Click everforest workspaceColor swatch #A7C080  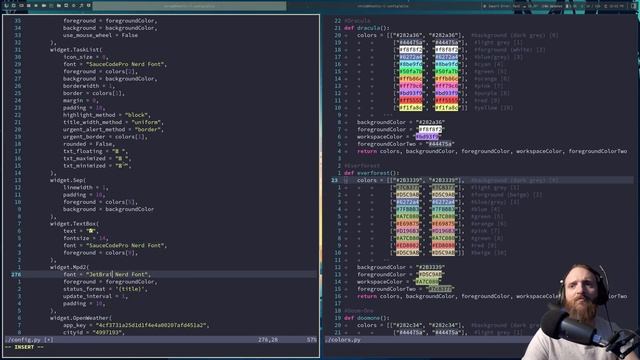point(427,282)
